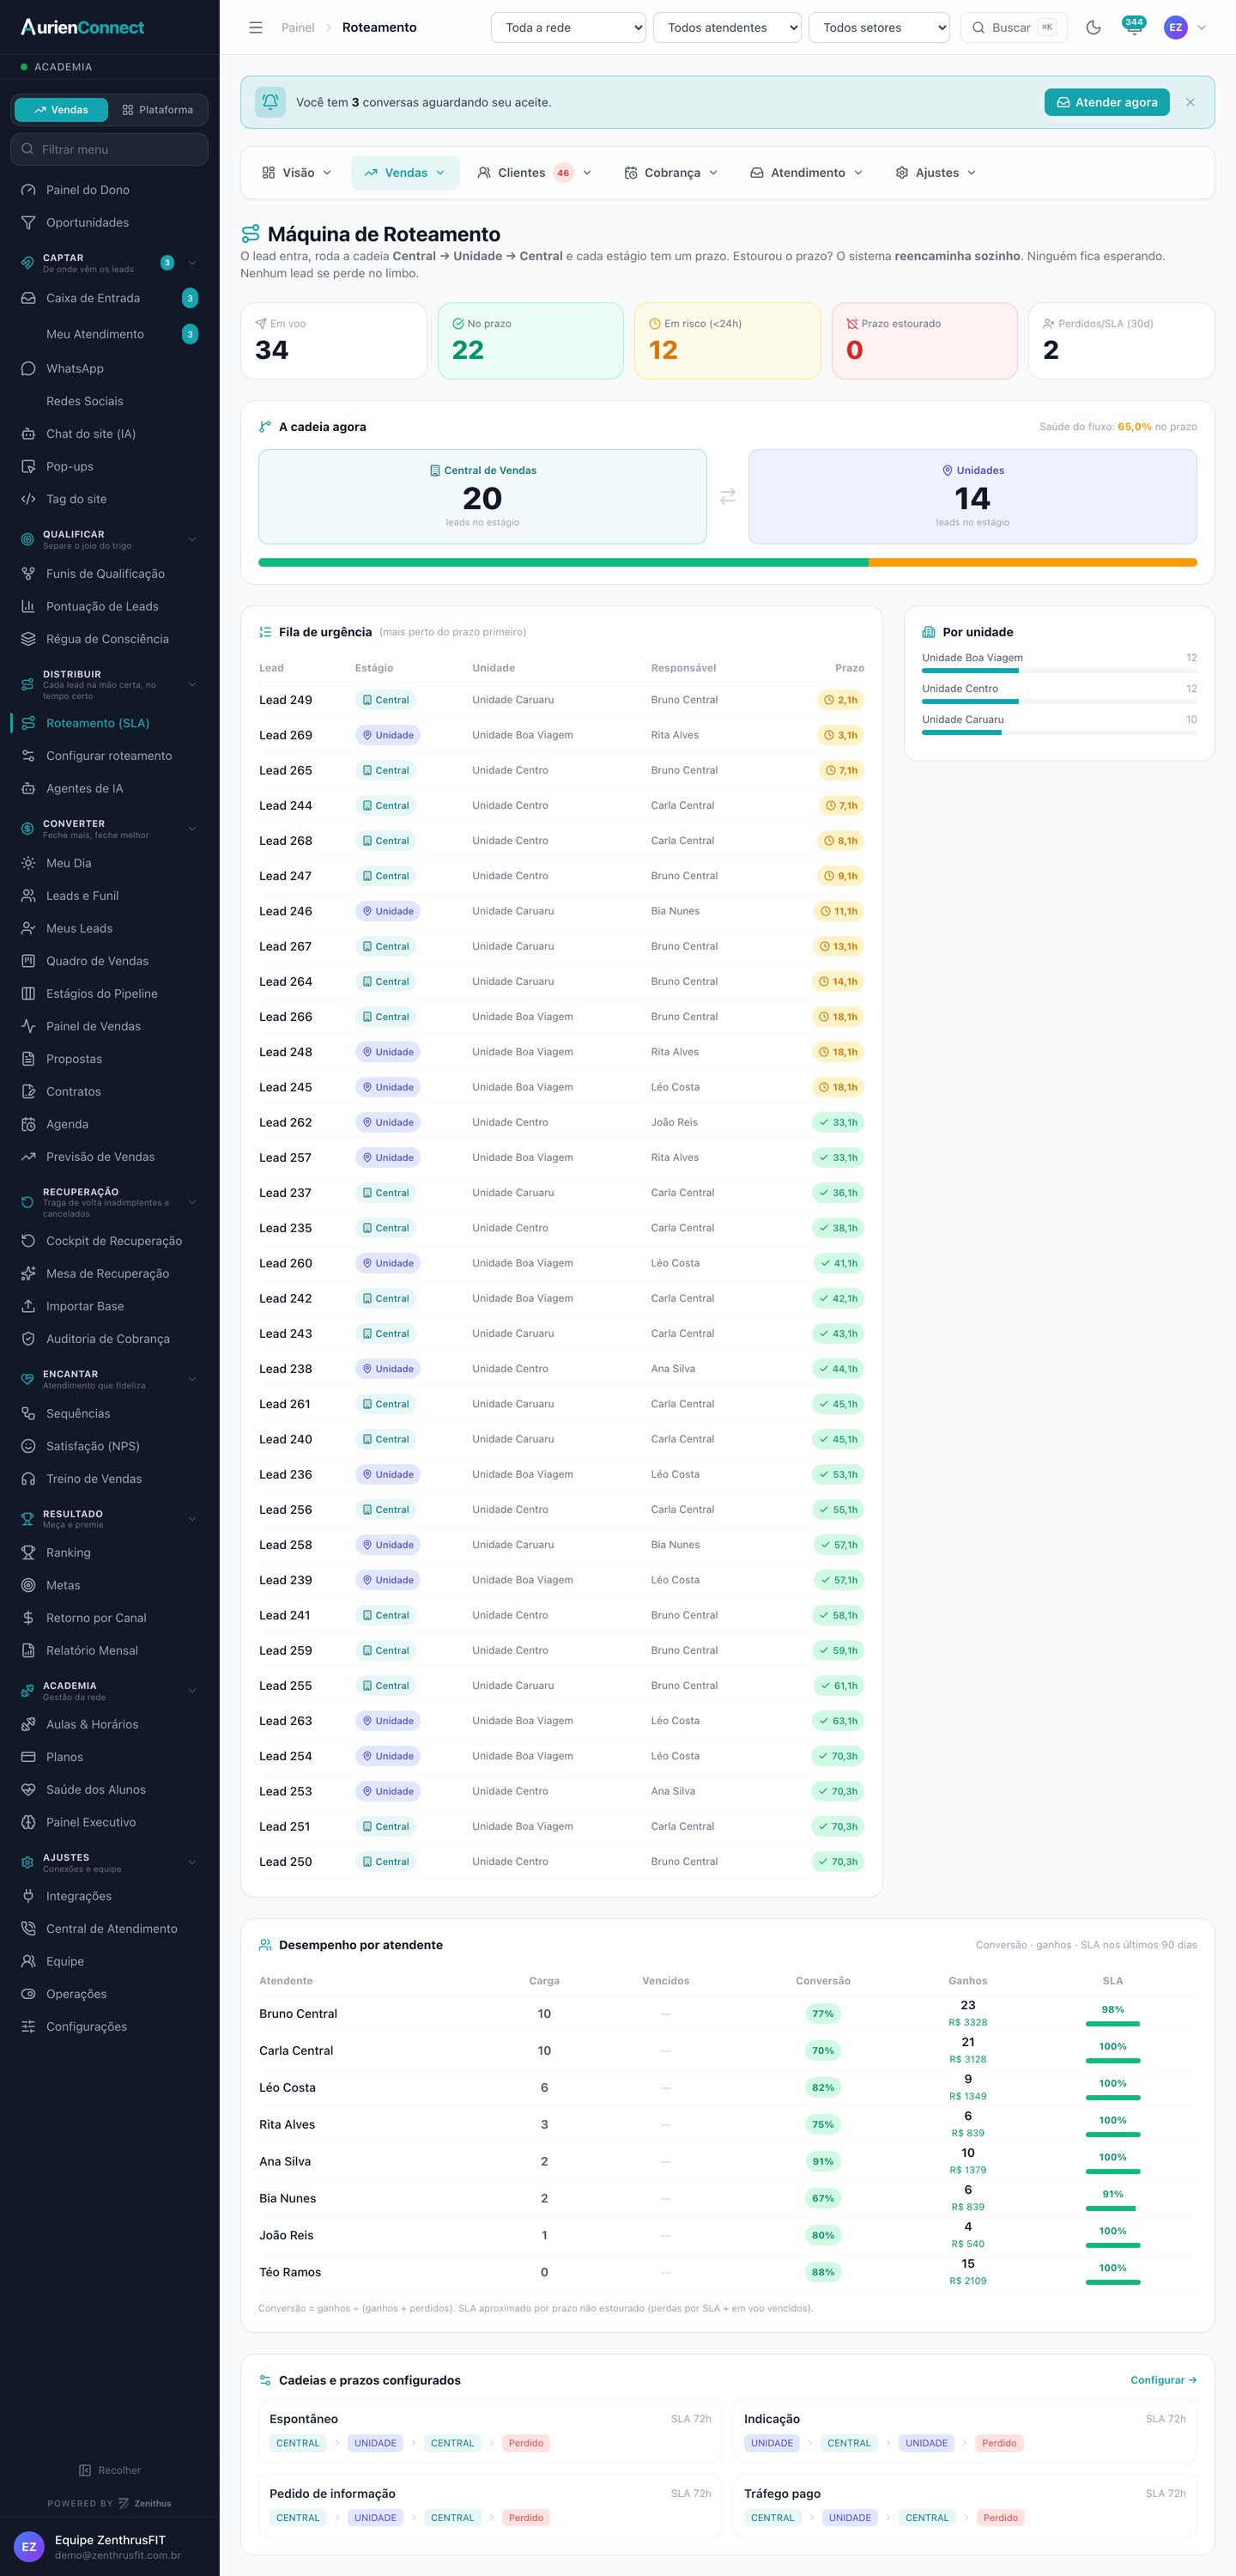1236x2576 pixels.
Task: Click the Configurar link for cadeias
Action: tap(1163, 2380)
